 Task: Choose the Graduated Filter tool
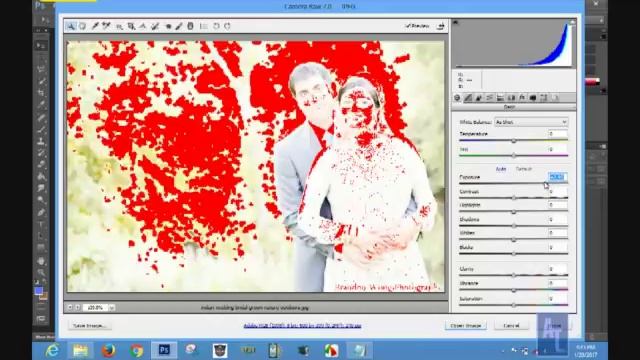190,26
